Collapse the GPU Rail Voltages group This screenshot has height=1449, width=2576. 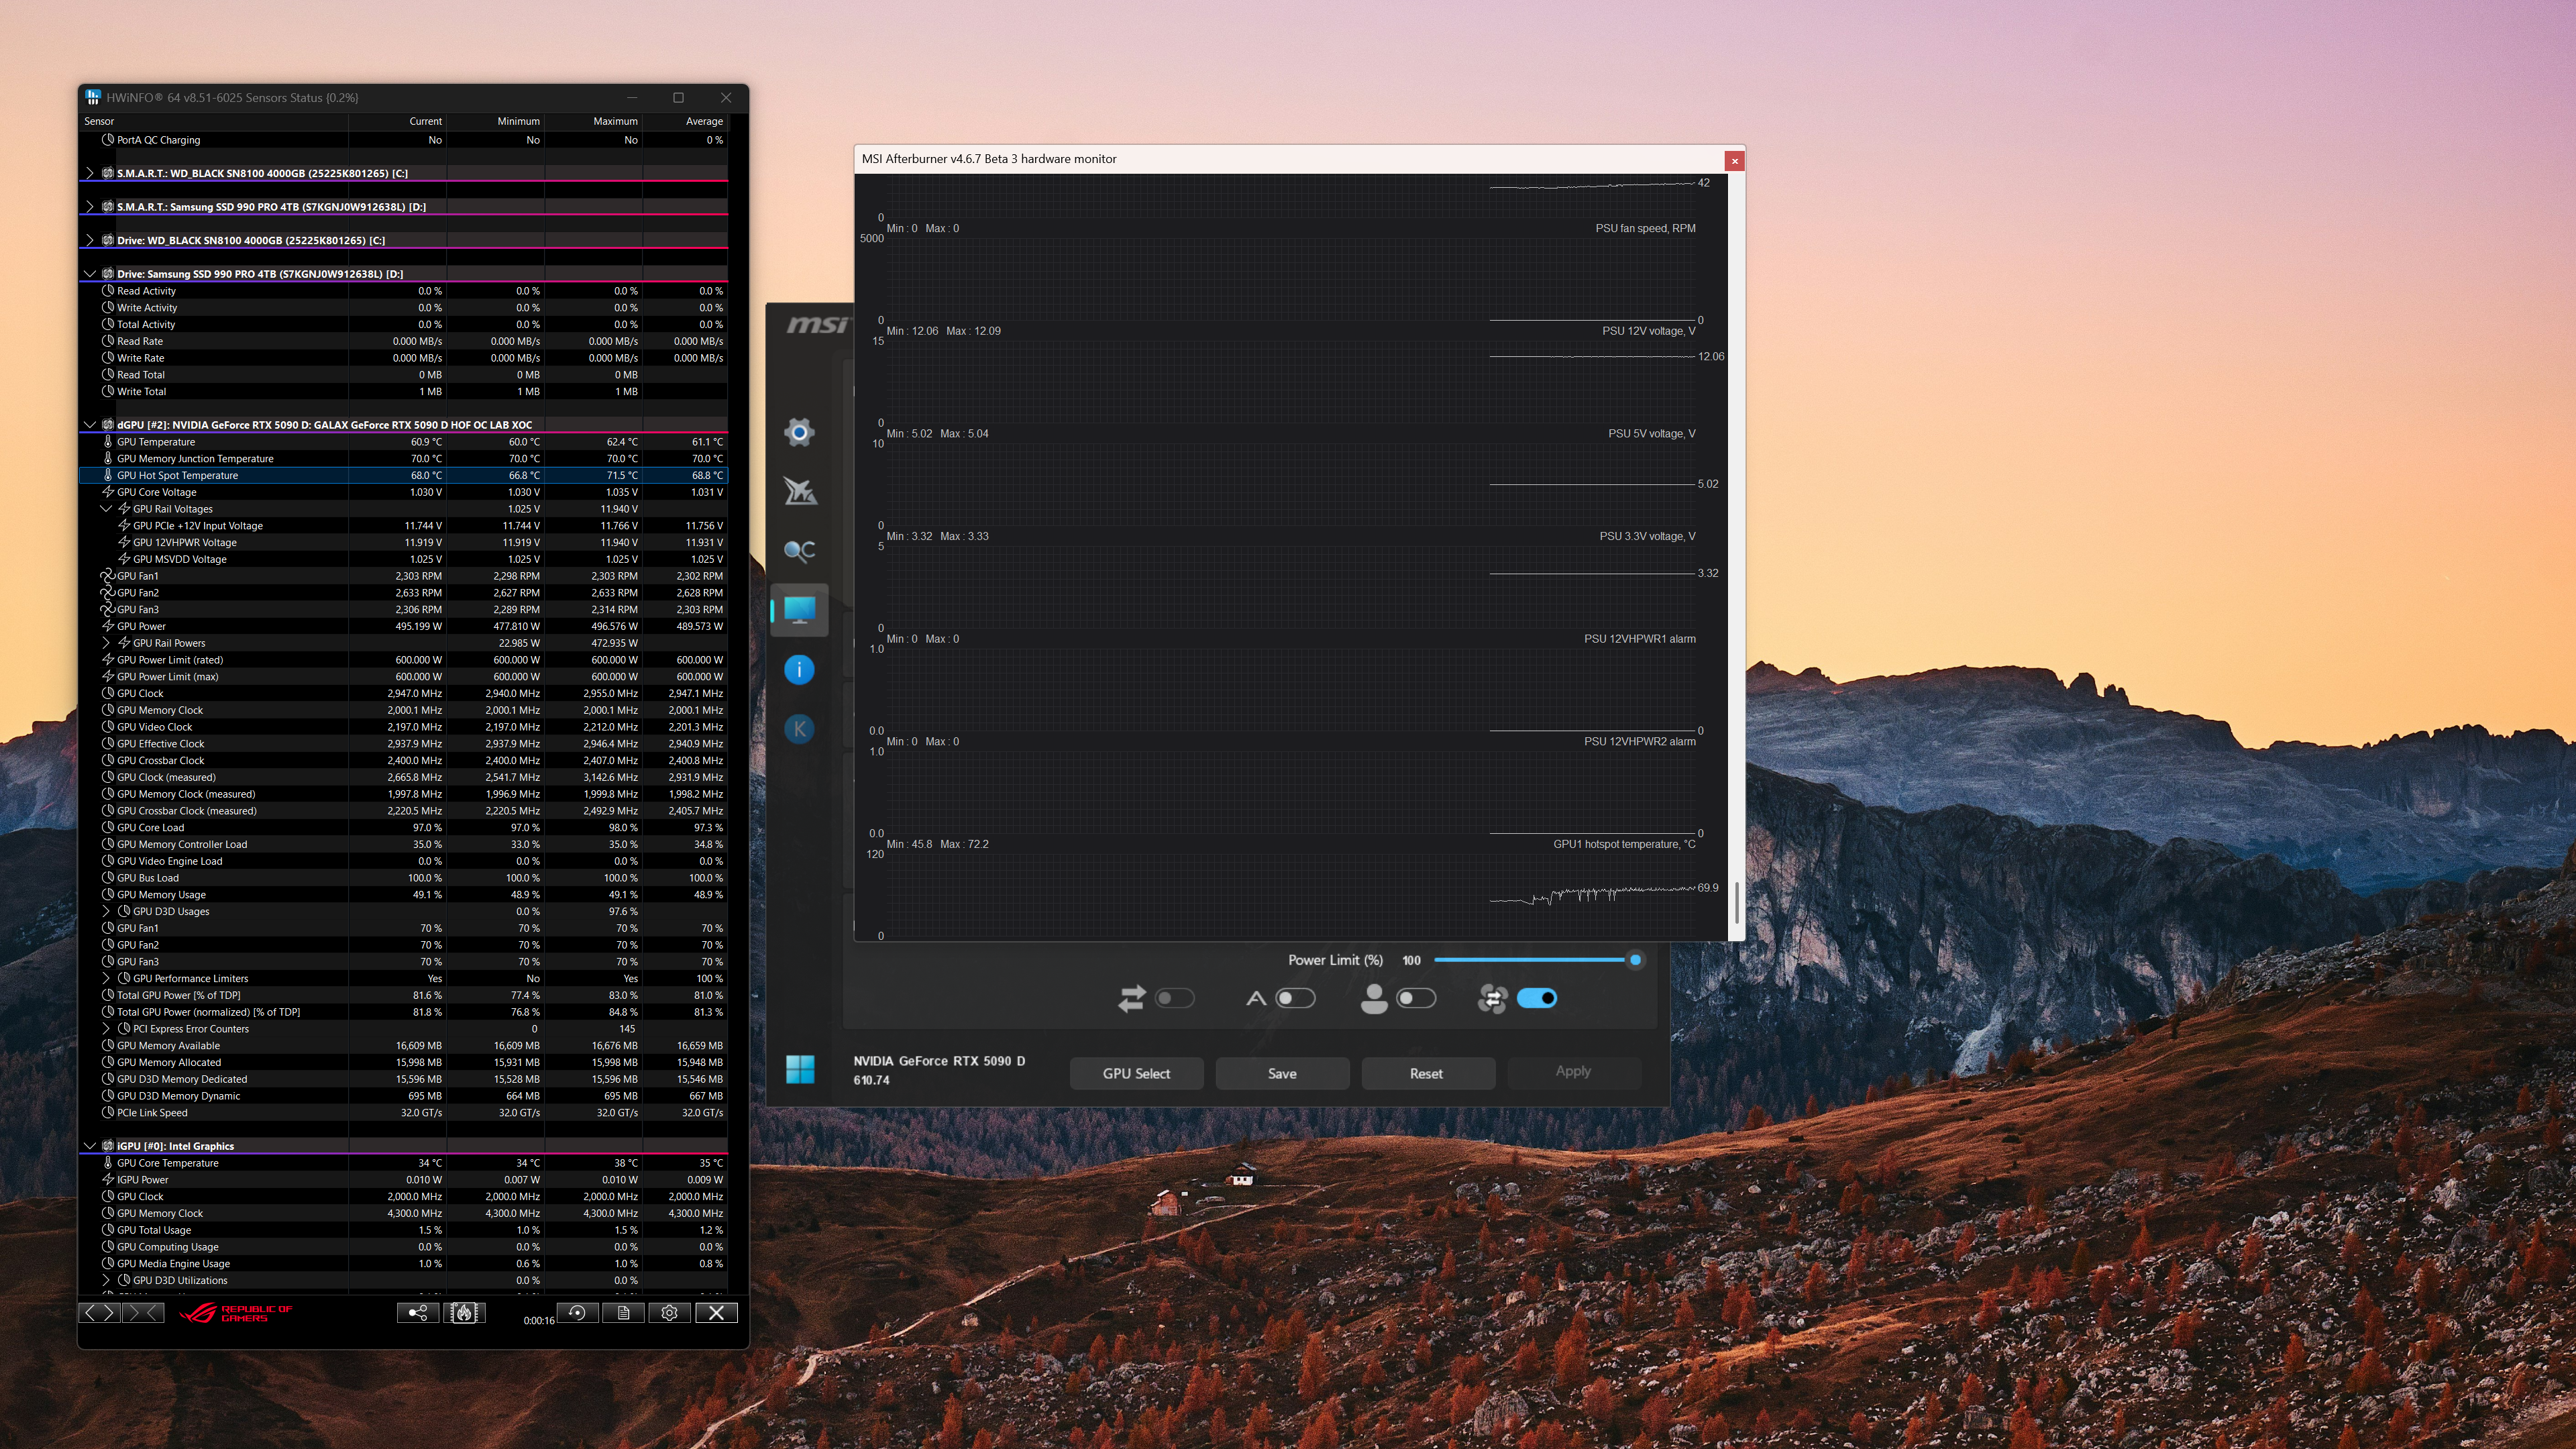106,509
